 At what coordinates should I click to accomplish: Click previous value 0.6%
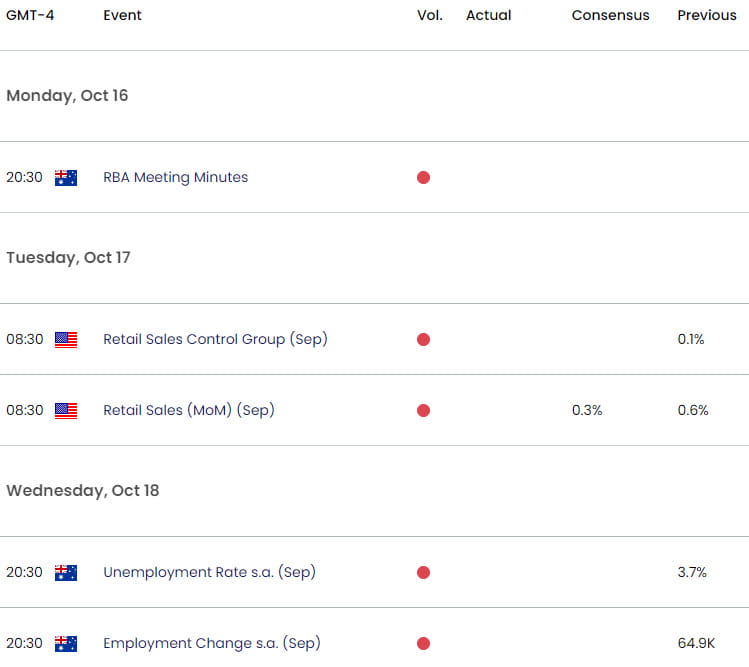coord(693,410)
